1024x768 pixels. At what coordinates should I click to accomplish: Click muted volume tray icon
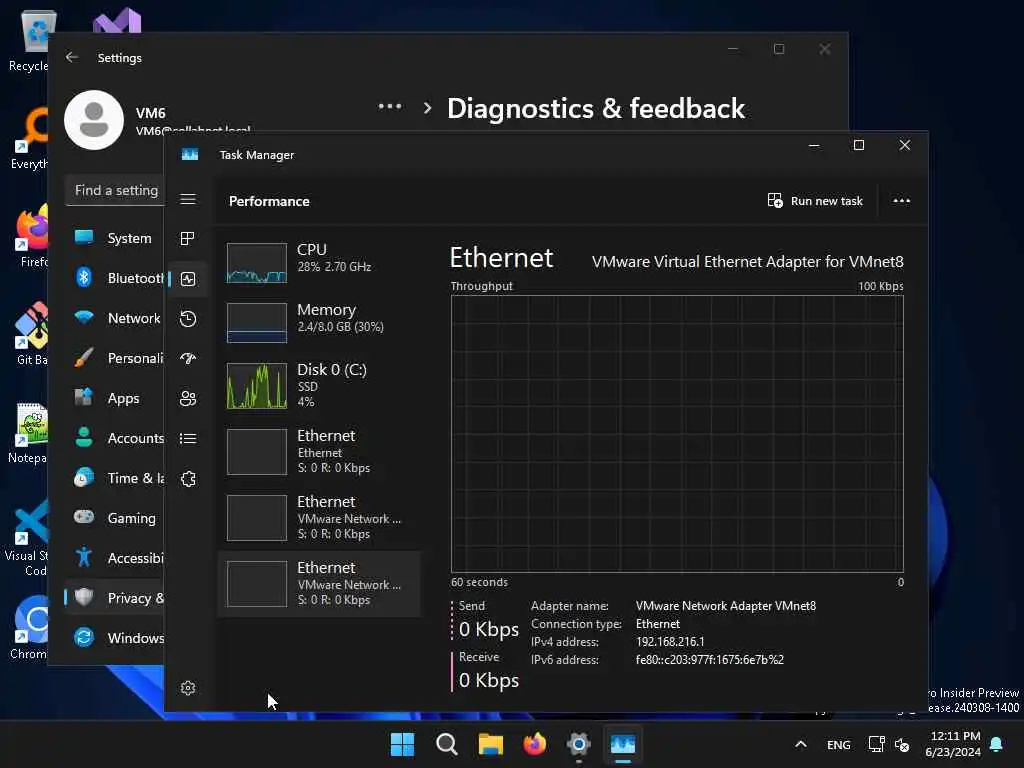(x=902, y=744)
